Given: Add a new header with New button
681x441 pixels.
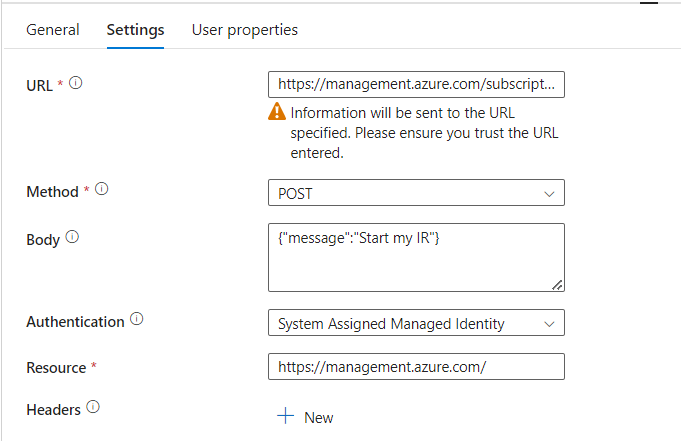Looking at the screenshot, I should 306,417.
